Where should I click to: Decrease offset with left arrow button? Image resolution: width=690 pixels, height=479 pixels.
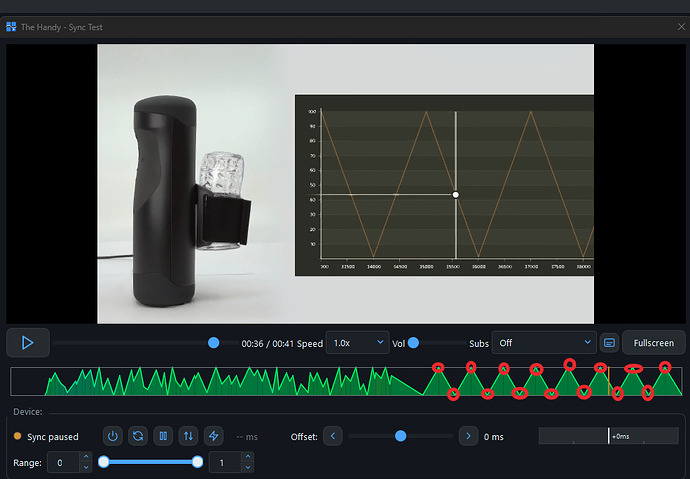pos(333,436)
